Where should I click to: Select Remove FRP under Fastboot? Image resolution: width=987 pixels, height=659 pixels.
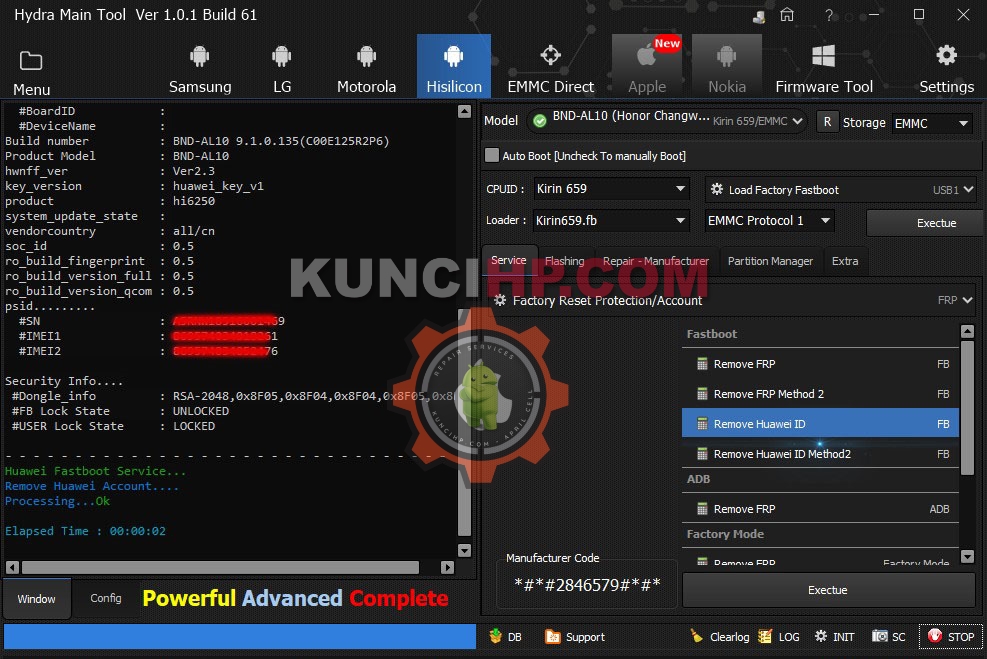pos(820,364)
